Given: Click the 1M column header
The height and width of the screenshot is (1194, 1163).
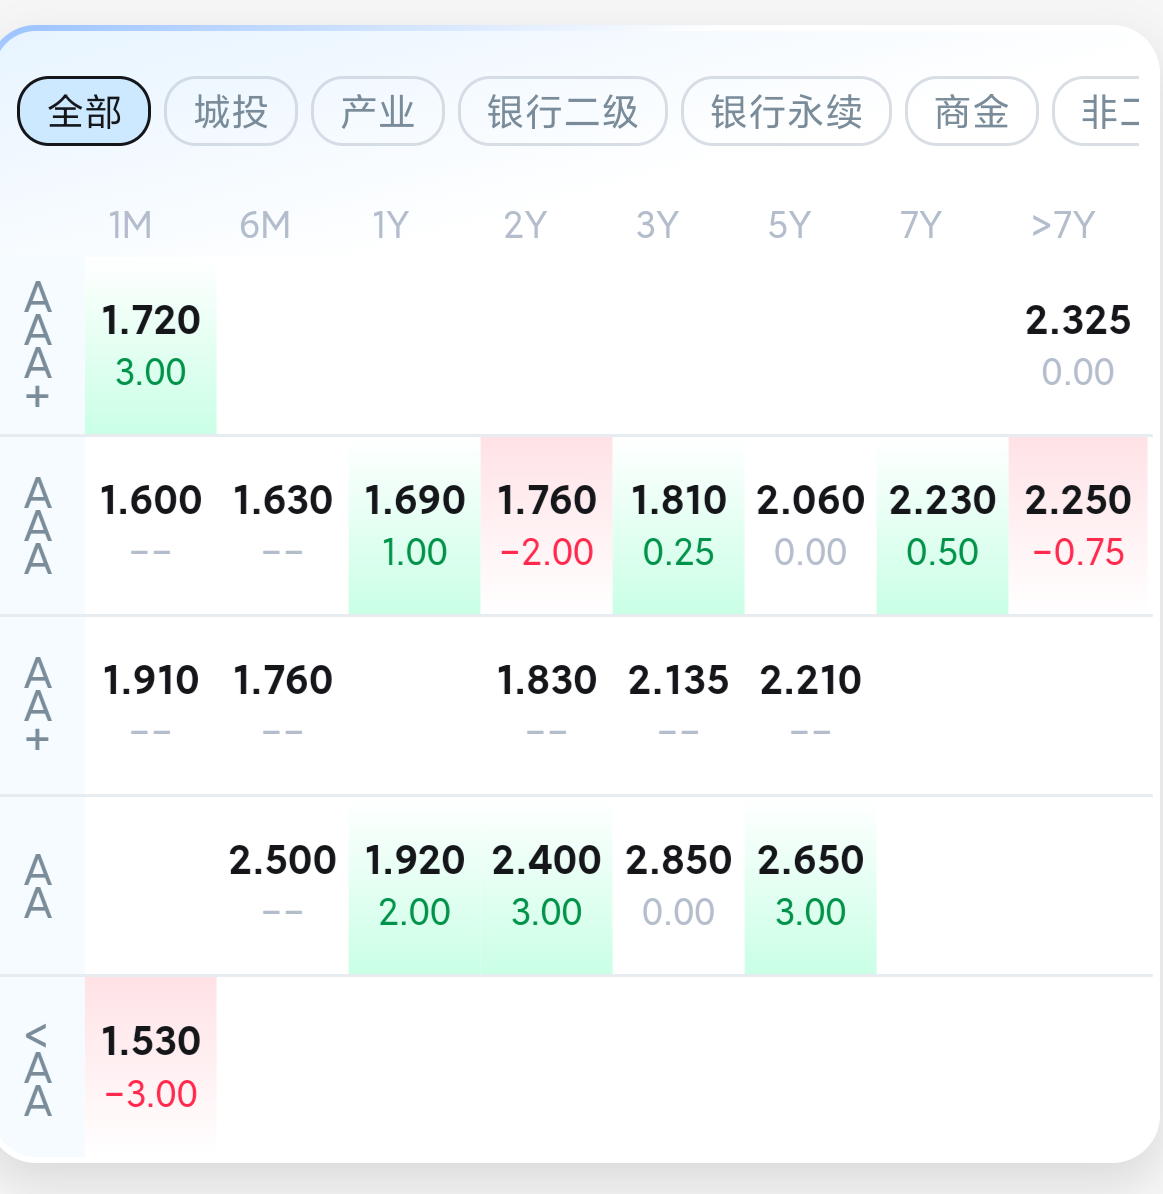Looking at the screenshot, I should (130, 225).
